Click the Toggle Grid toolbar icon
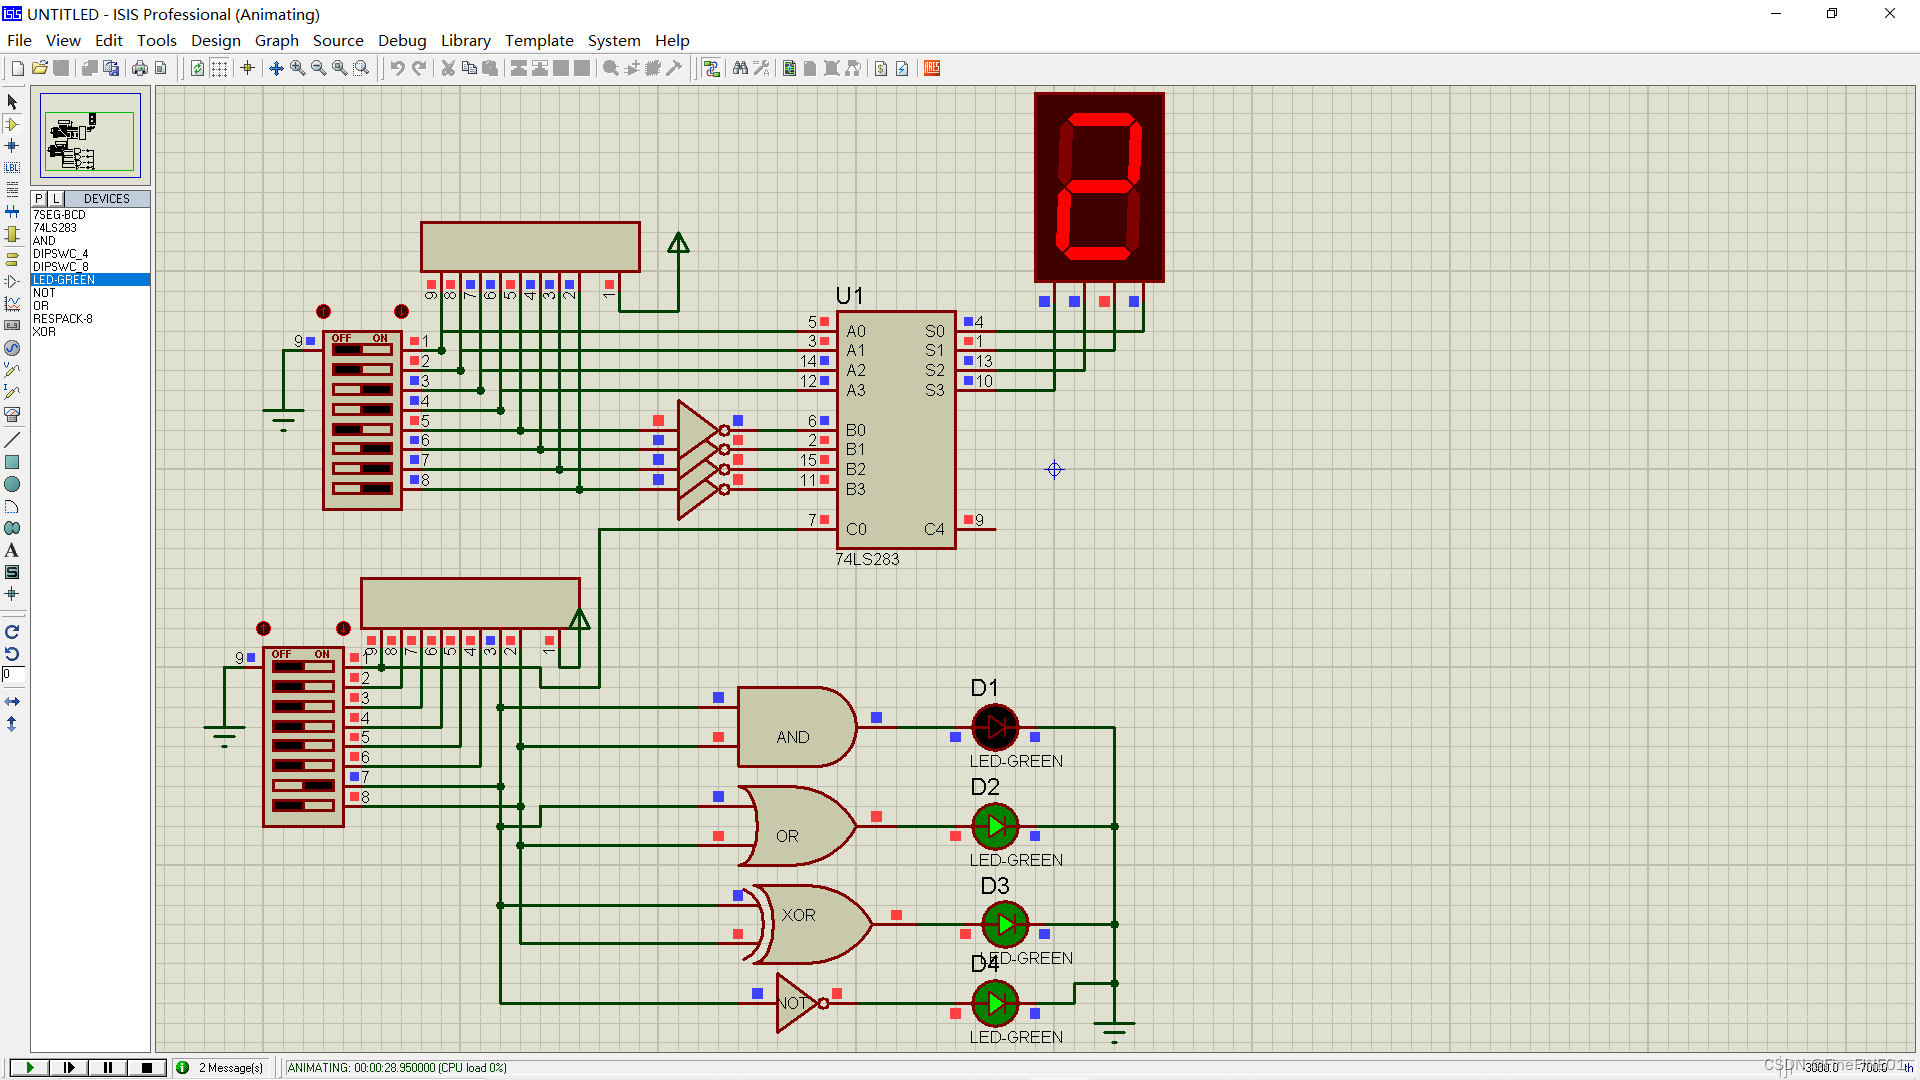 click(219, 68)
